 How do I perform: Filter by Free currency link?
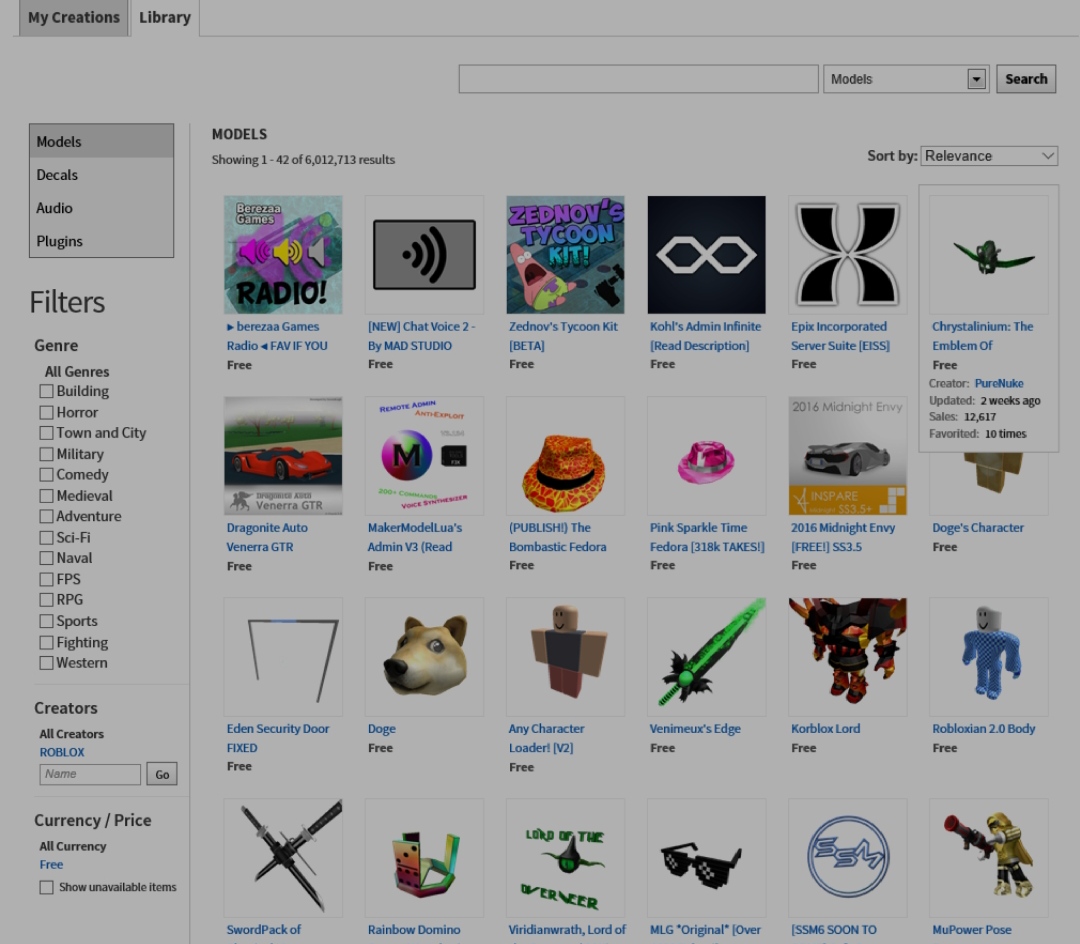(51, 864)
